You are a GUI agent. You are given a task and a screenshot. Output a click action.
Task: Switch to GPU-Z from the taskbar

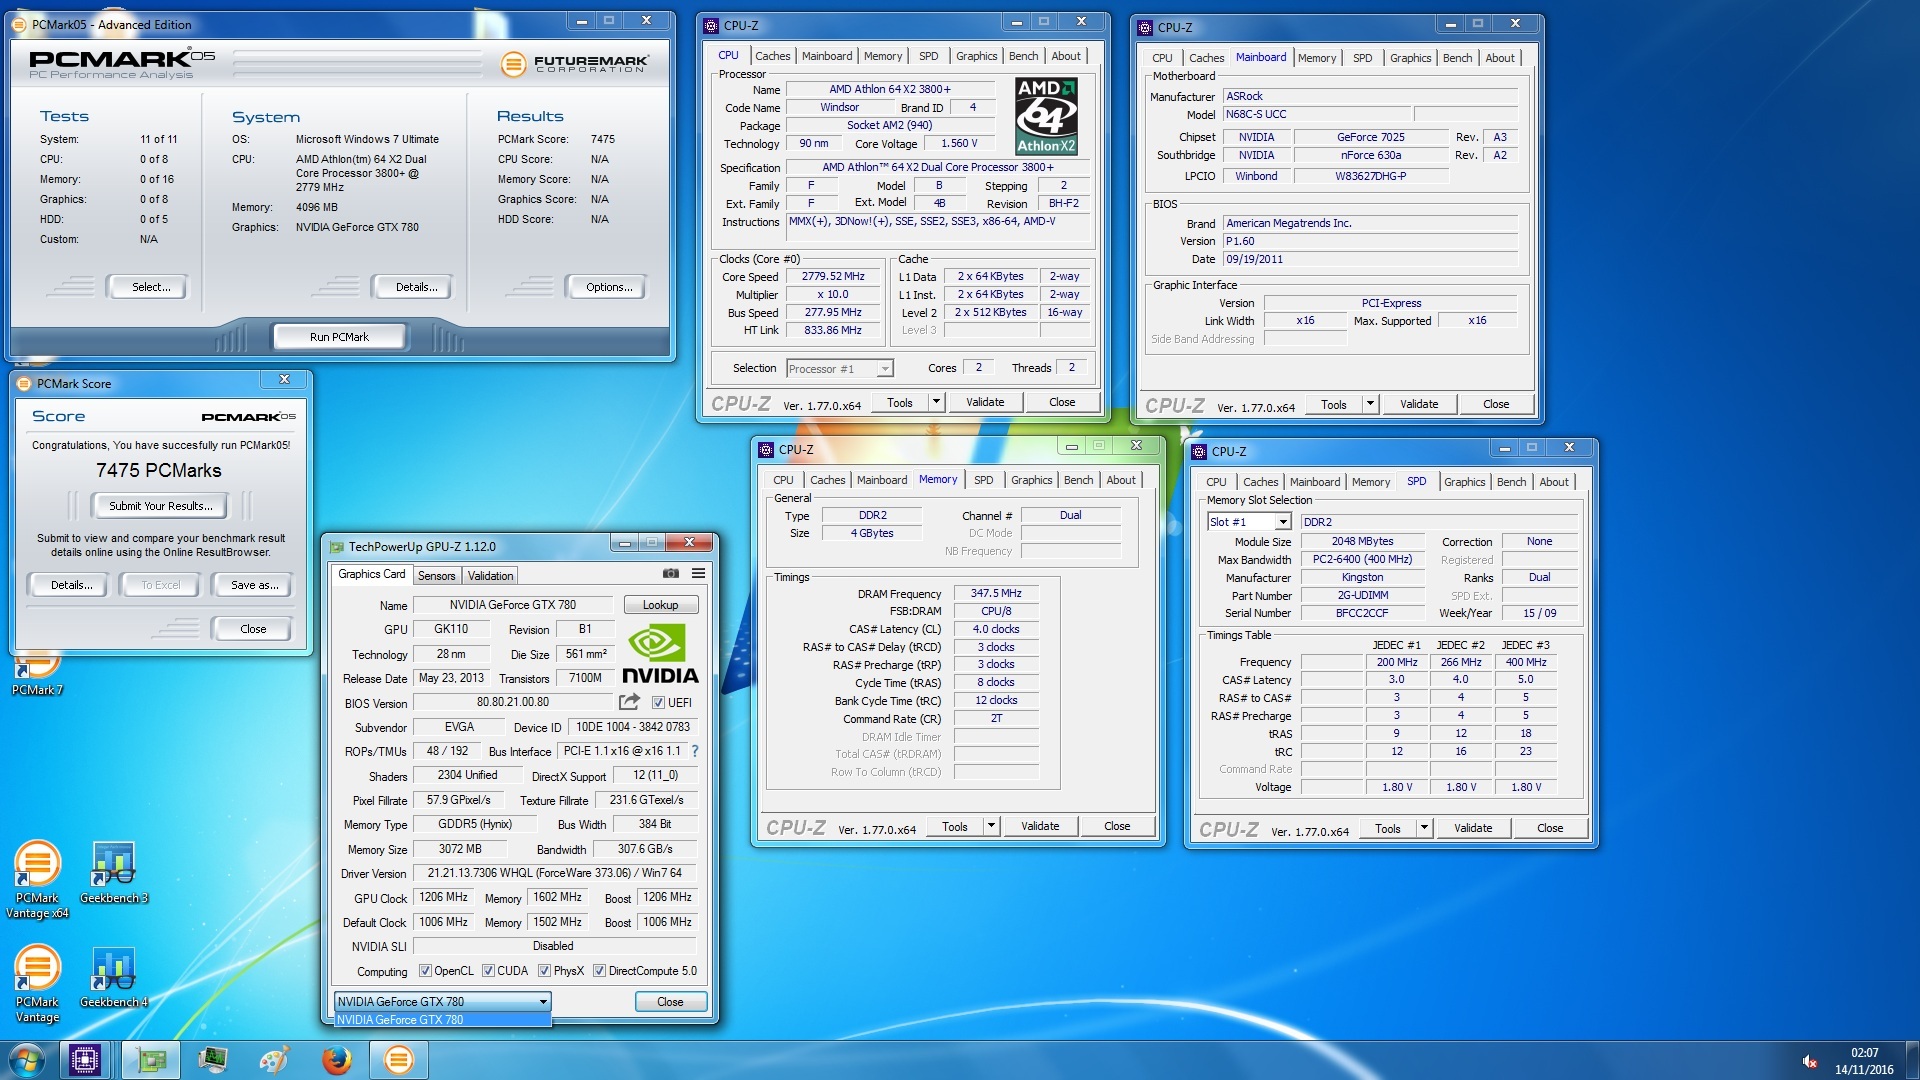click(x=152, y=1060)
